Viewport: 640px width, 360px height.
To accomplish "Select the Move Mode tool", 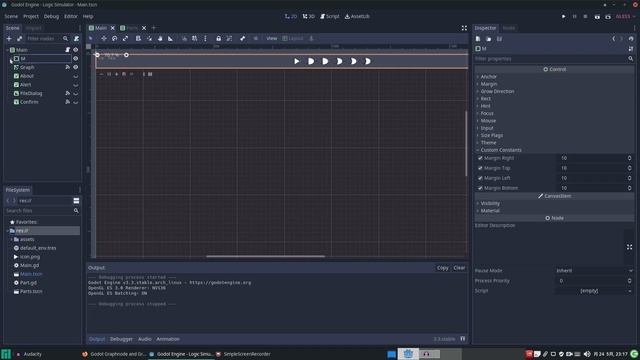I will click(104, 38).
